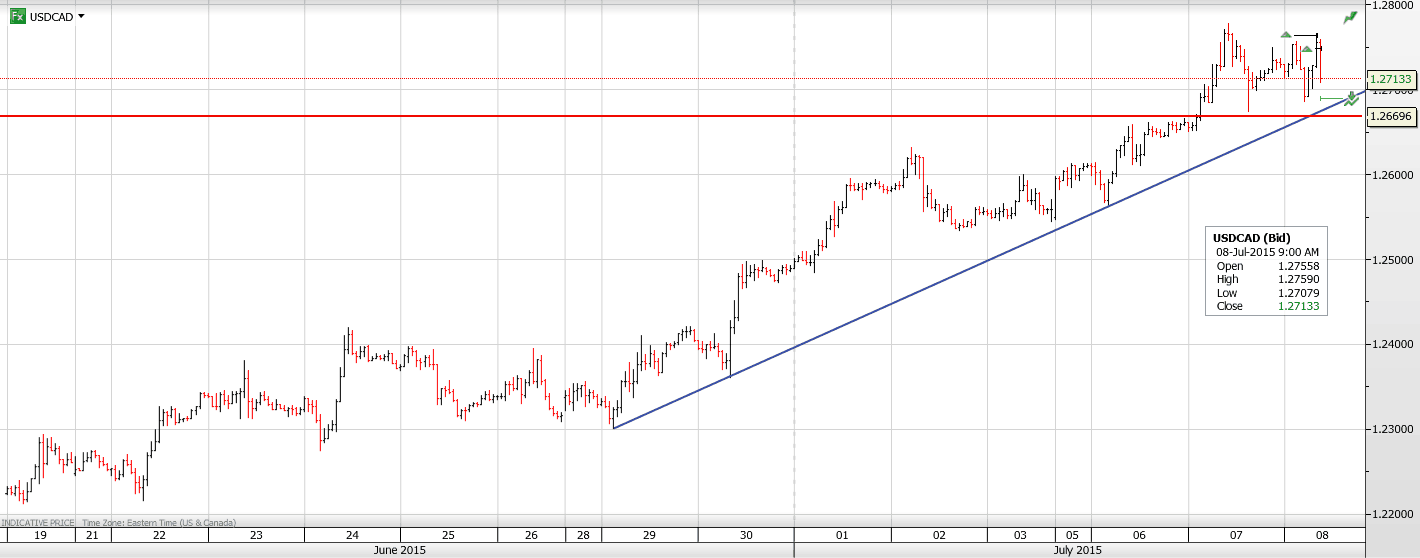Image resolution: width=1420 pixels, height=558 pixels.
Task: Select the blue ascending trendline
Action: tap(900, 299)
